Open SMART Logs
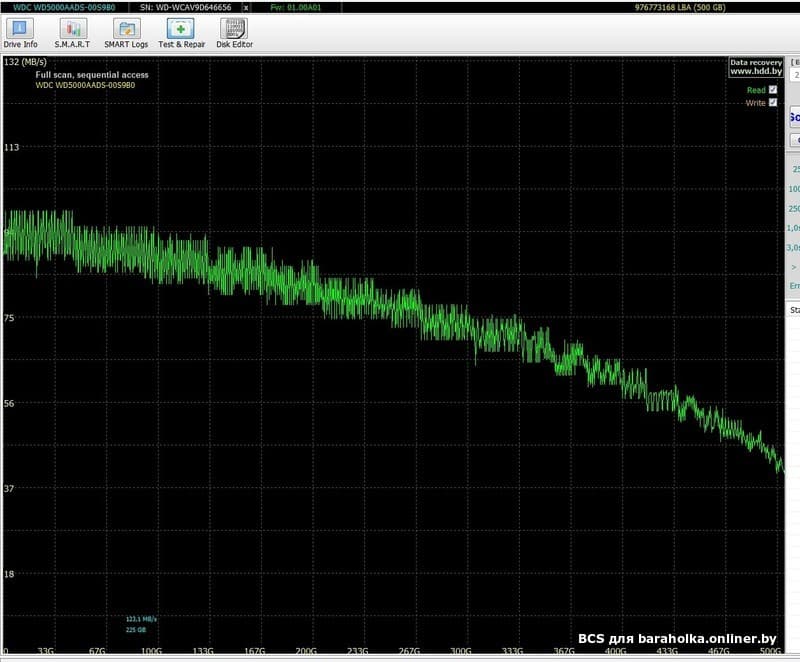This screenshot has width=800, height=662. [126, 33]
